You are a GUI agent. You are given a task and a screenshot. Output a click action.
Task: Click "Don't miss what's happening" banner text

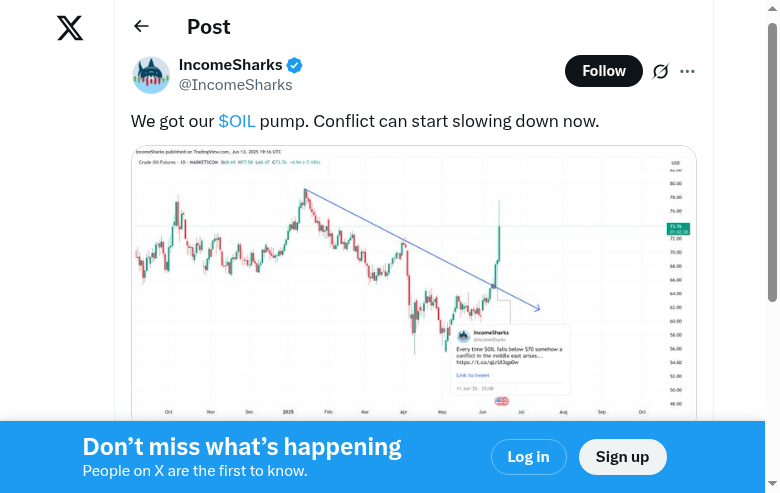(x=241, y=447)
